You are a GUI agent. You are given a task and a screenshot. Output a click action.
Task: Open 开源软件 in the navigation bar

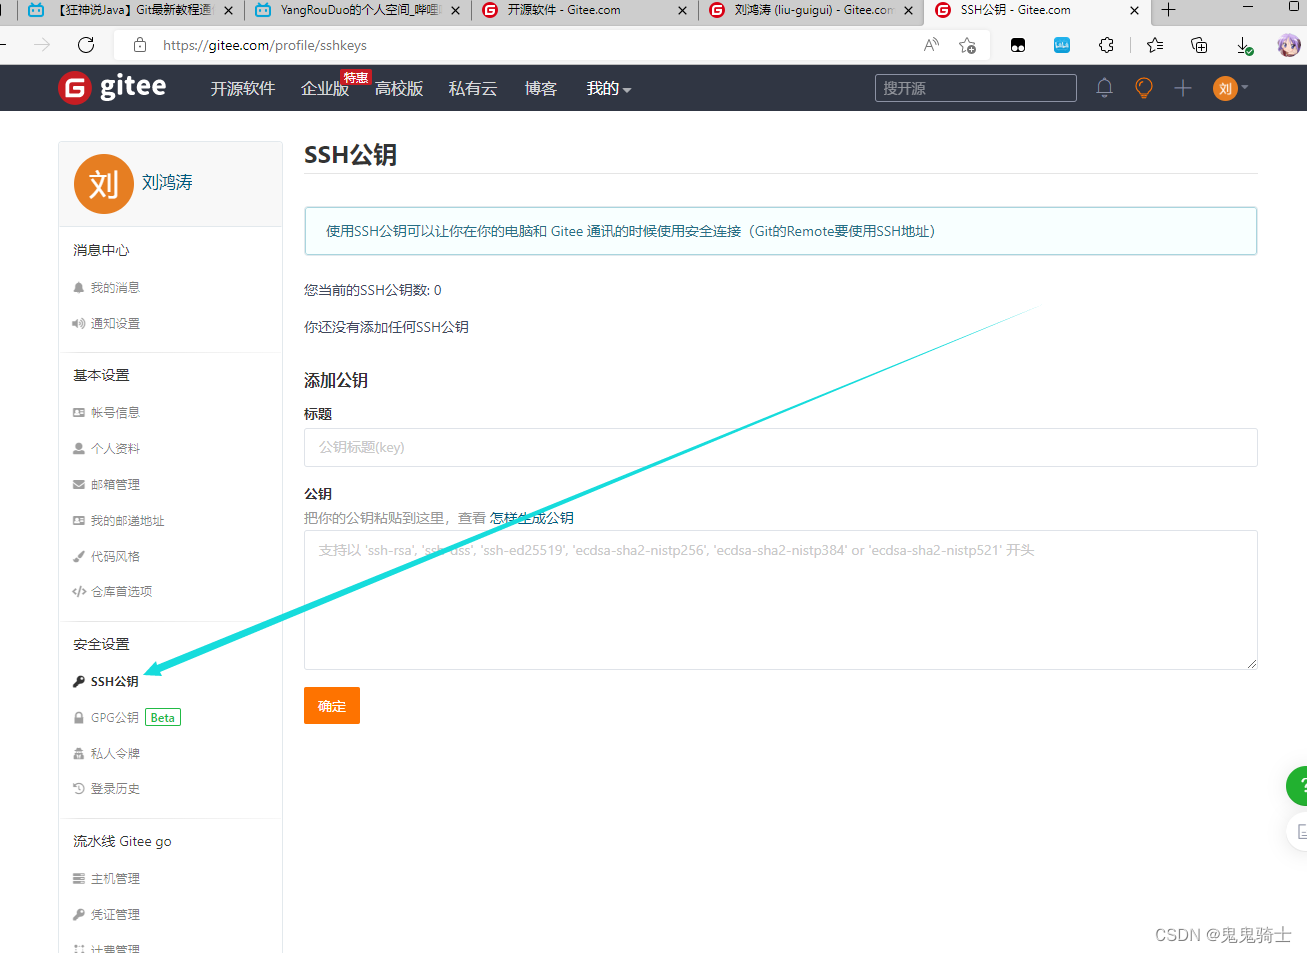(243, 88)
